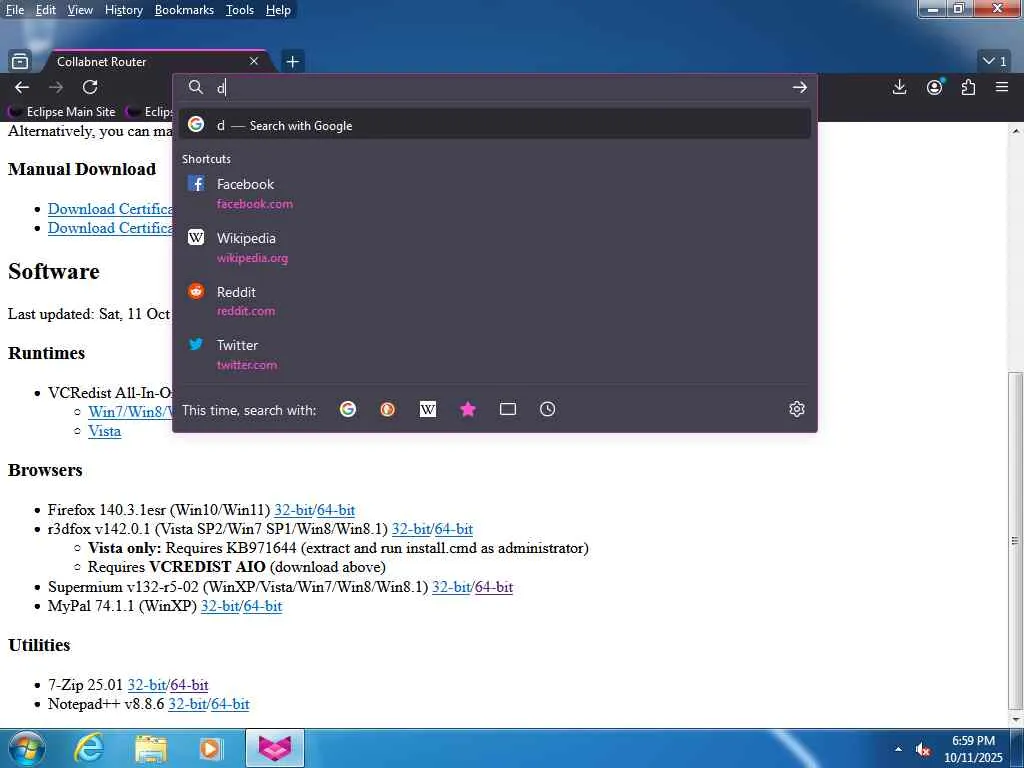Search open tabs with the tab icon
Viewport: 1024px width, 768px height.
[x=508, y=409]
